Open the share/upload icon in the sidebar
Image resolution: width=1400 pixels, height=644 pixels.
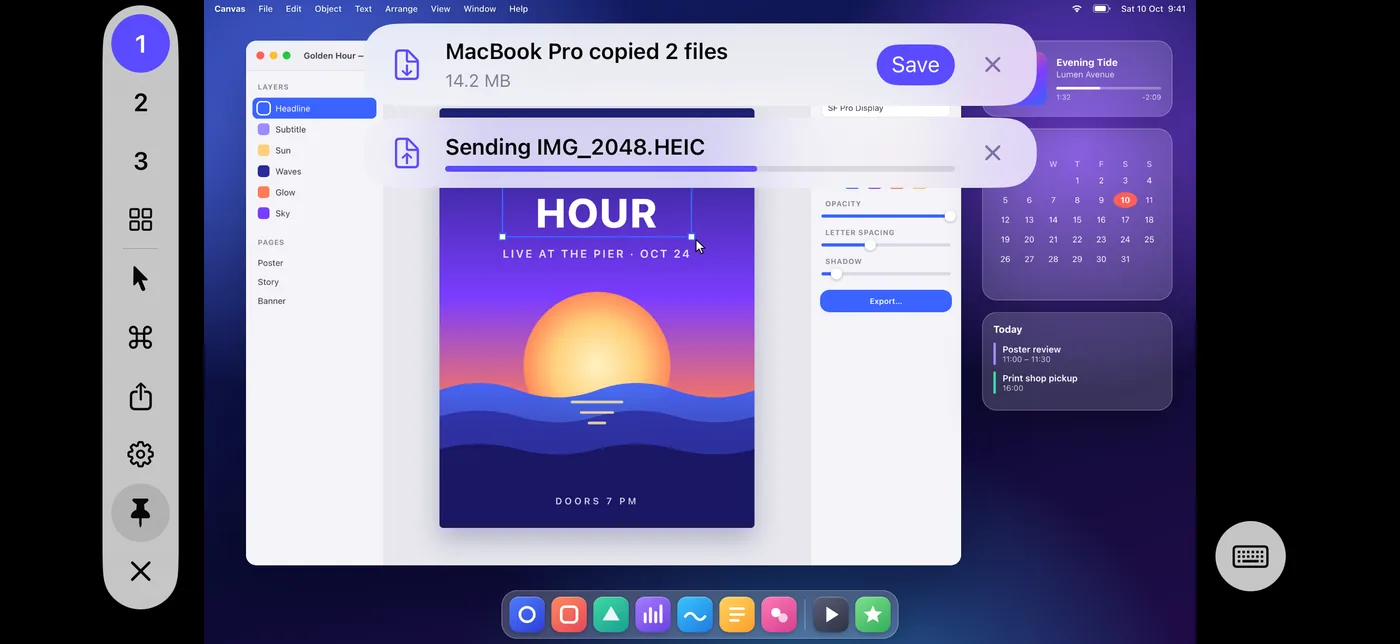click(140, 396)
